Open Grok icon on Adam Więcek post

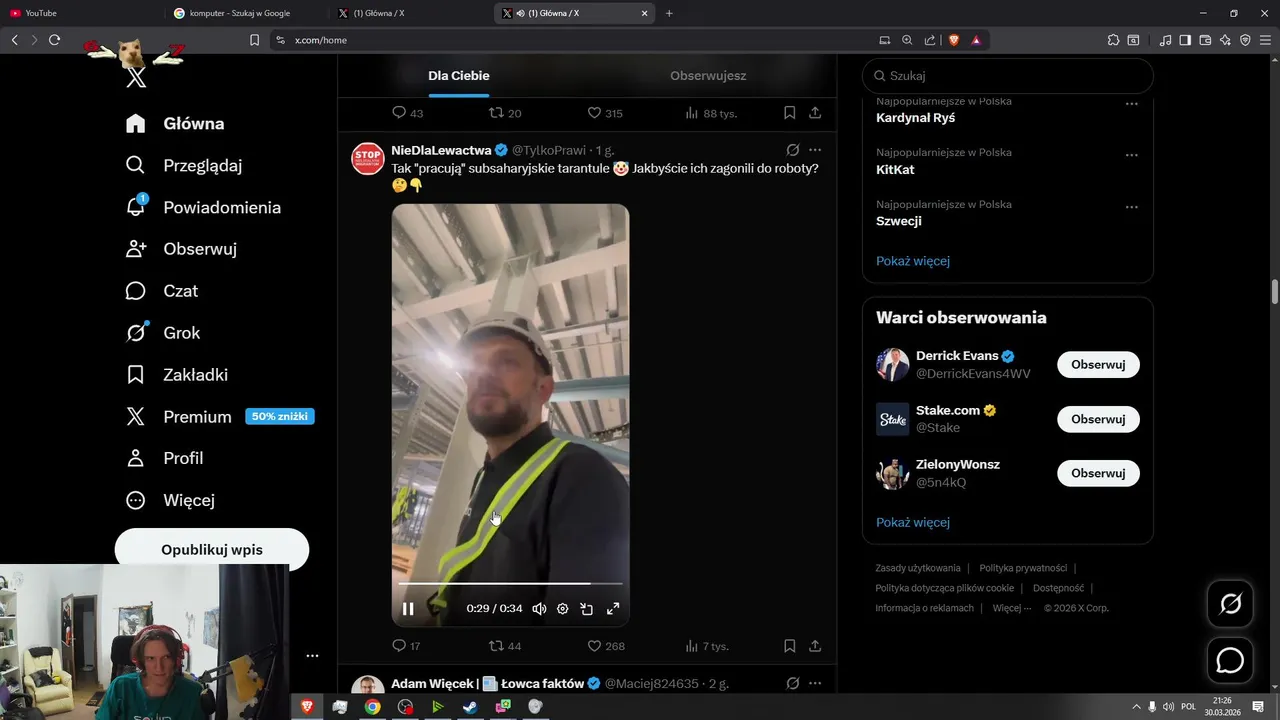coord(792,683)
